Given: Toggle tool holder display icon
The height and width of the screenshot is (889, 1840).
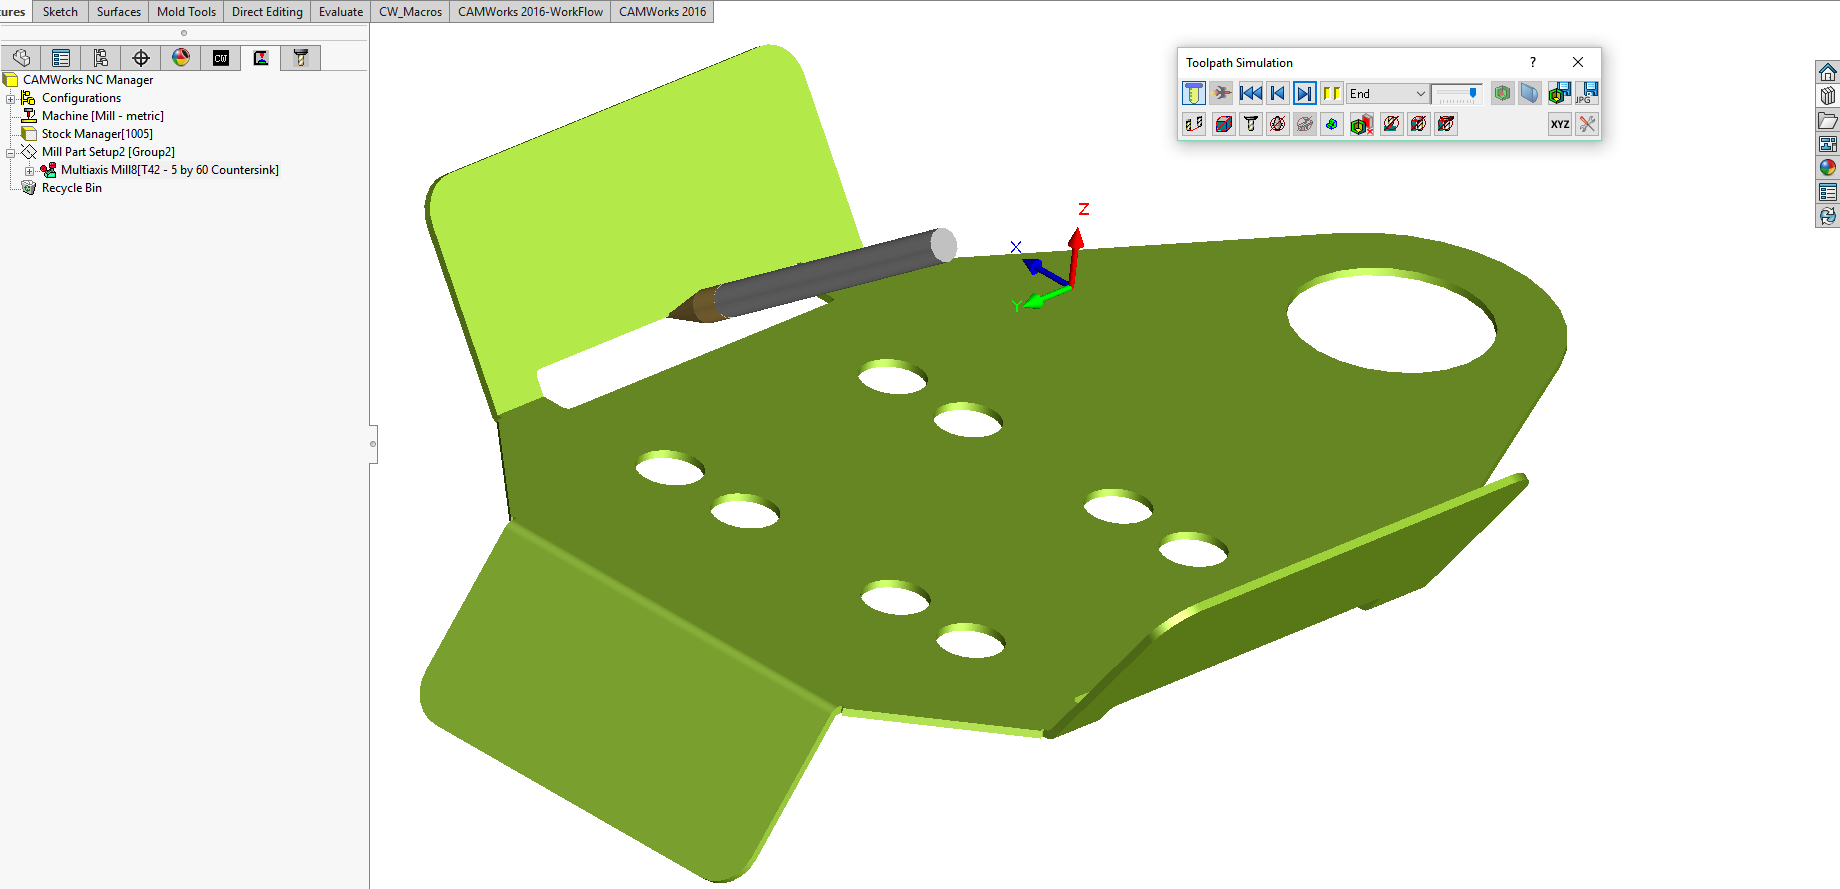Looking at the screenshot, I should pos(1250,124).
